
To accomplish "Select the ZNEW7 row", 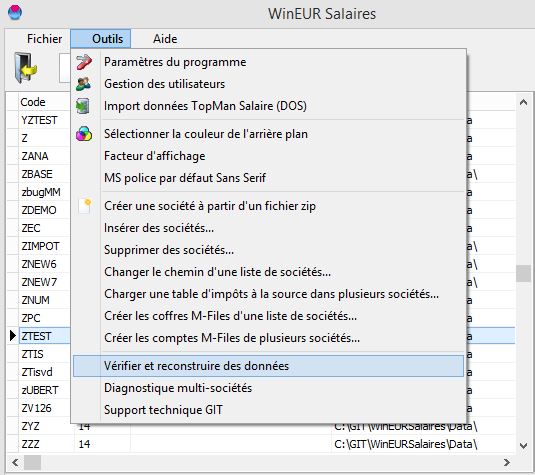I will pyautogui.click(x=39, y=282).
